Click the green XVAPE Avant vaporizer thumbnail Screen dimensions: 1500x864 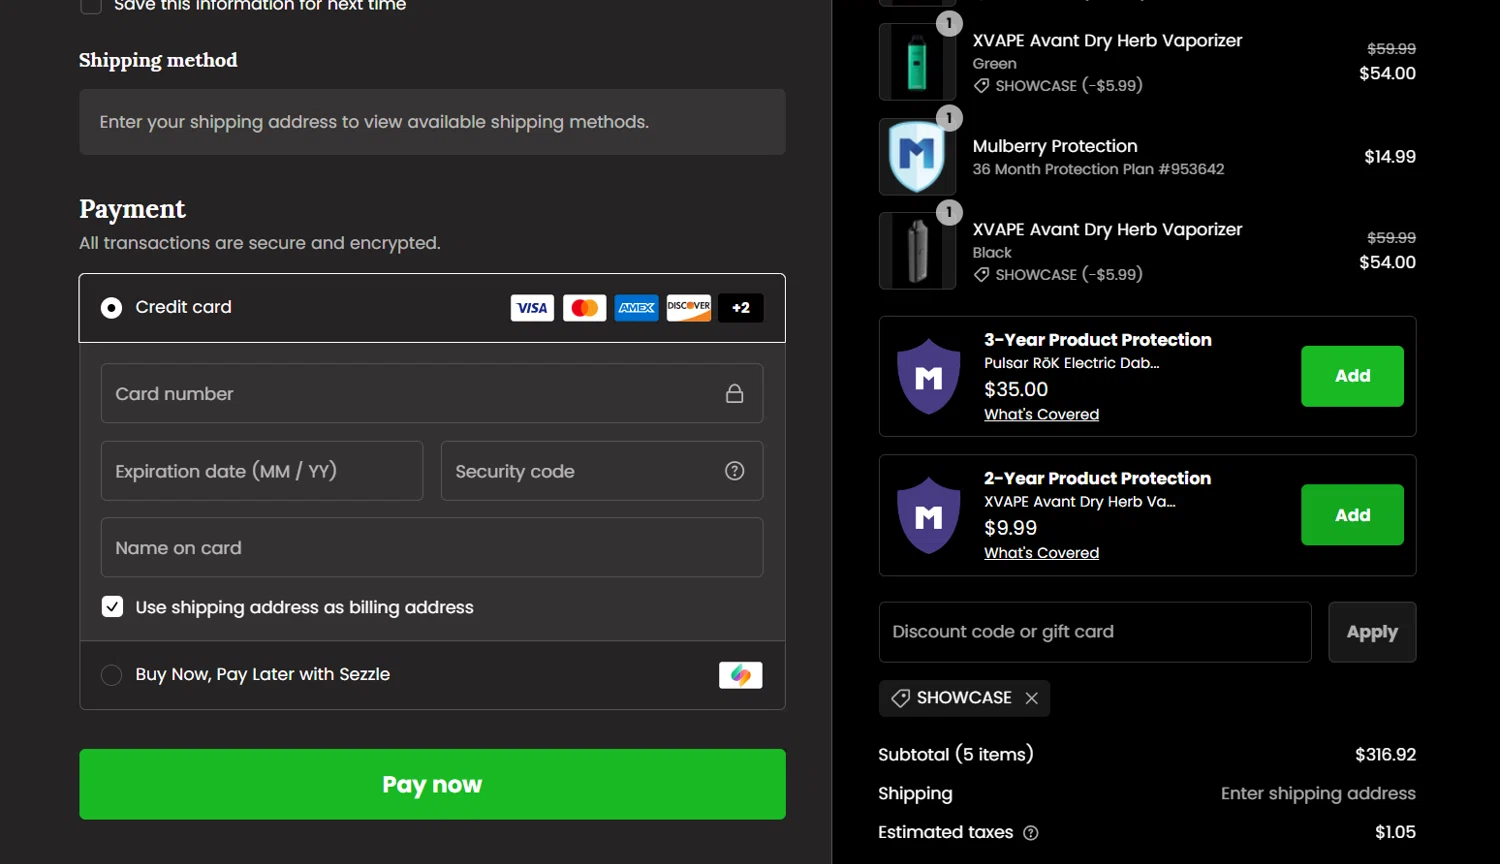[x=917, y=62]
